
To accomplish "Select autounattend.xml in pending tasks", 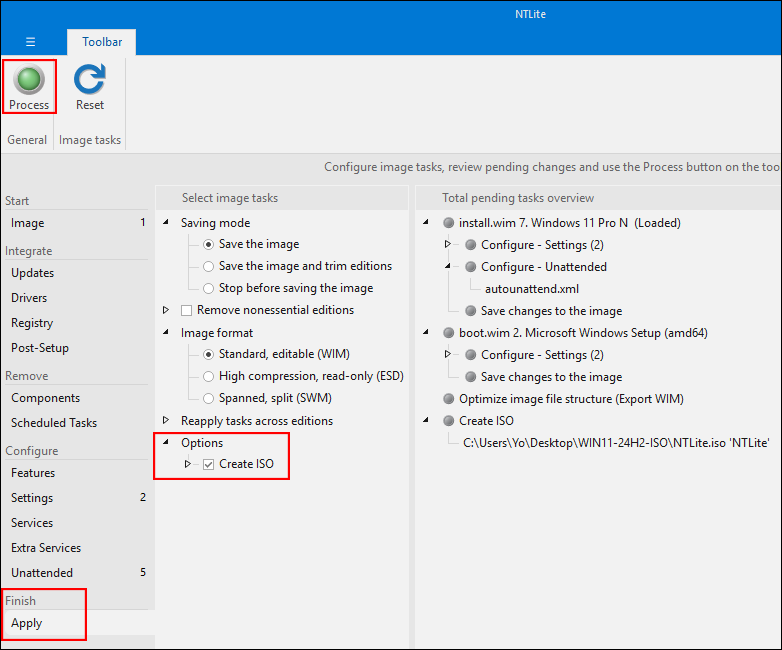I will pos(531,289).
